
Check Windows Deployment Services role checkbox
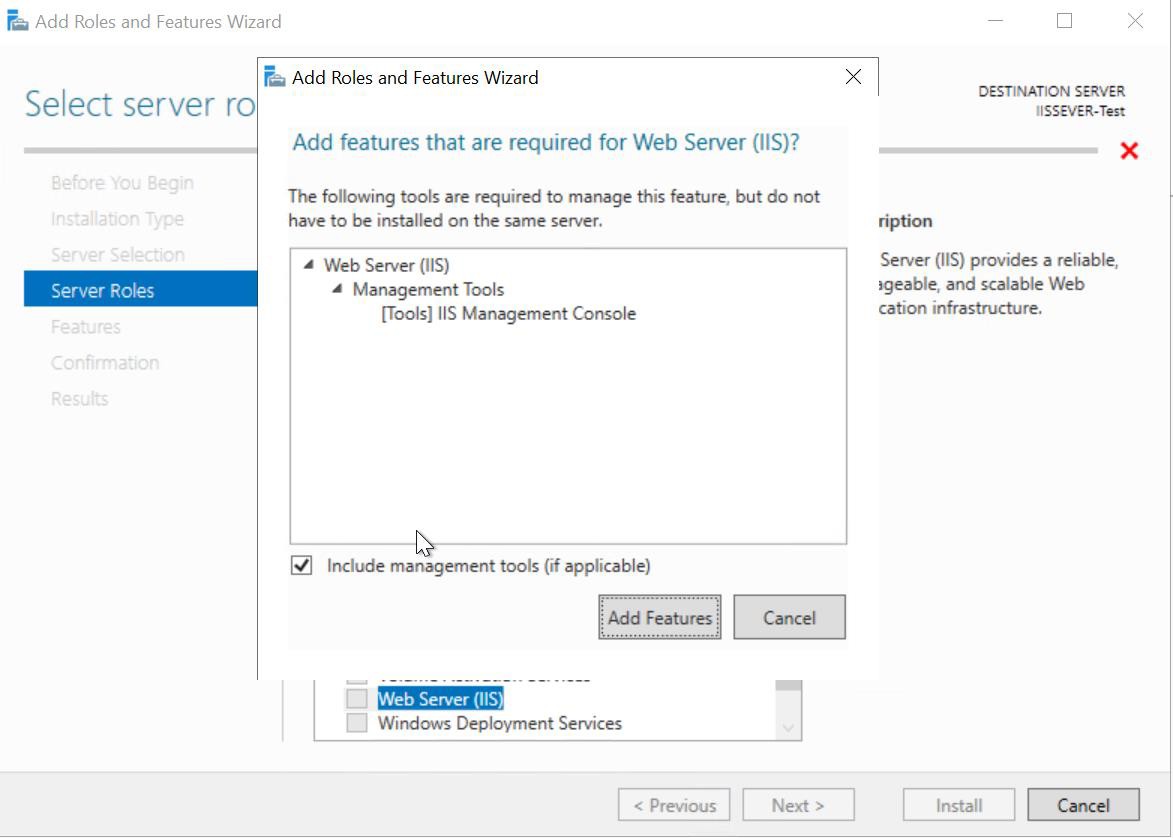click(357, 723)
